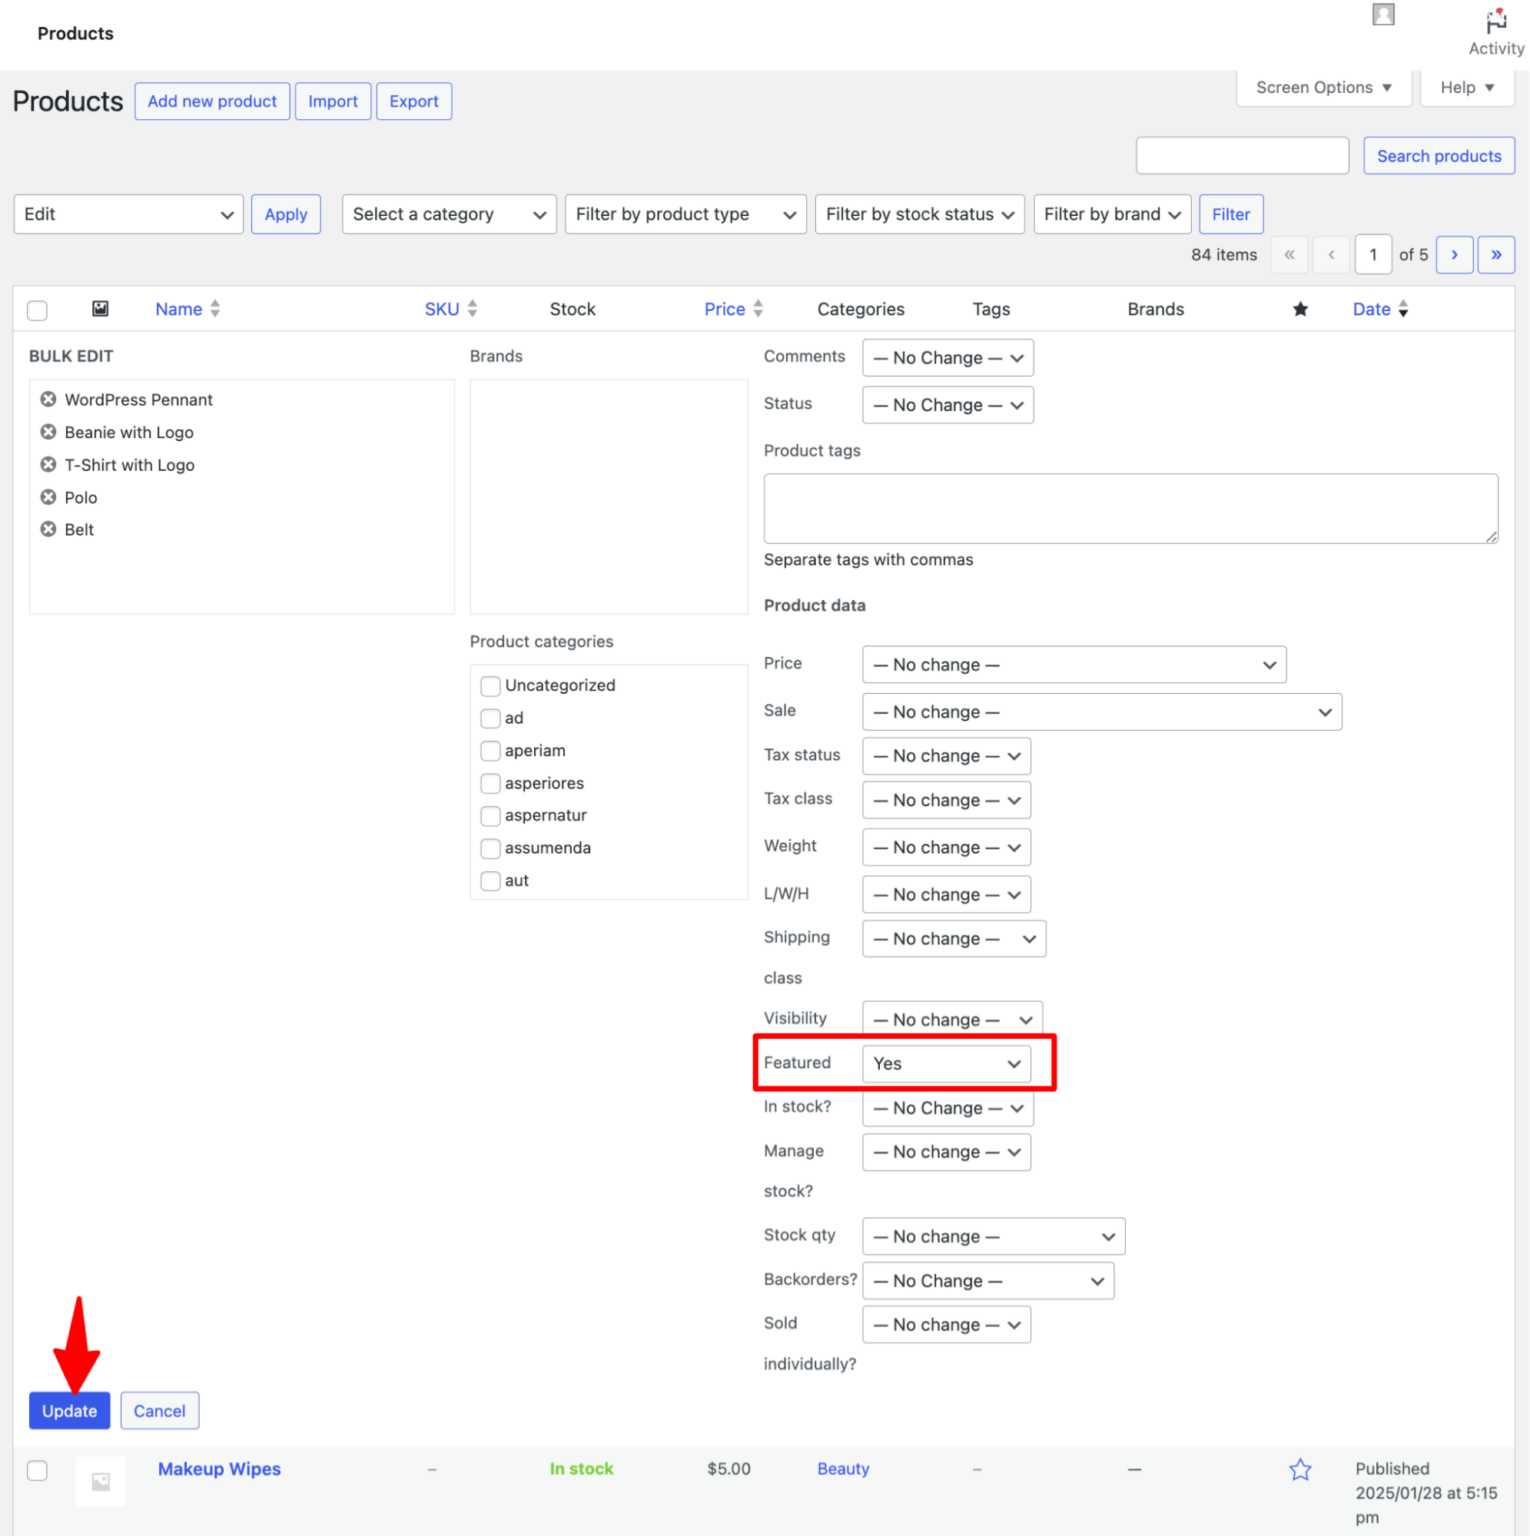
Task: Click inside the product tags text area
Action: click(x=1130, y=508)
